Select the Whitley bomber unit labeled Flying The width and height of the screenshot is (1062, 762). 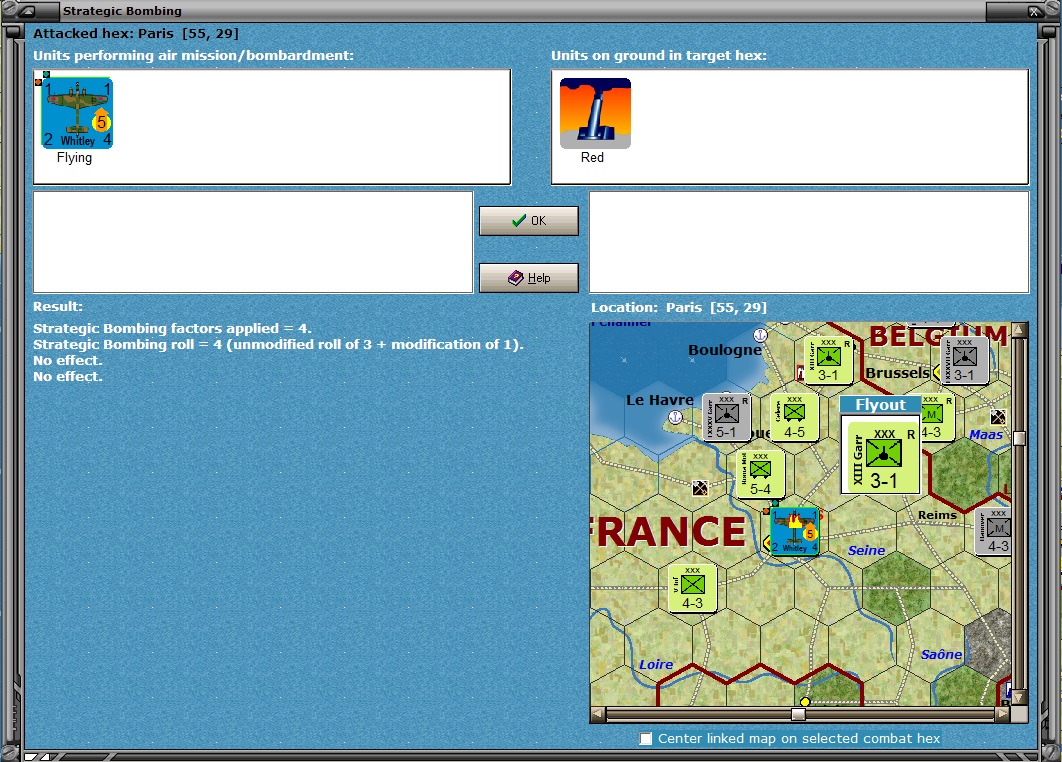(x=77, y=112)
